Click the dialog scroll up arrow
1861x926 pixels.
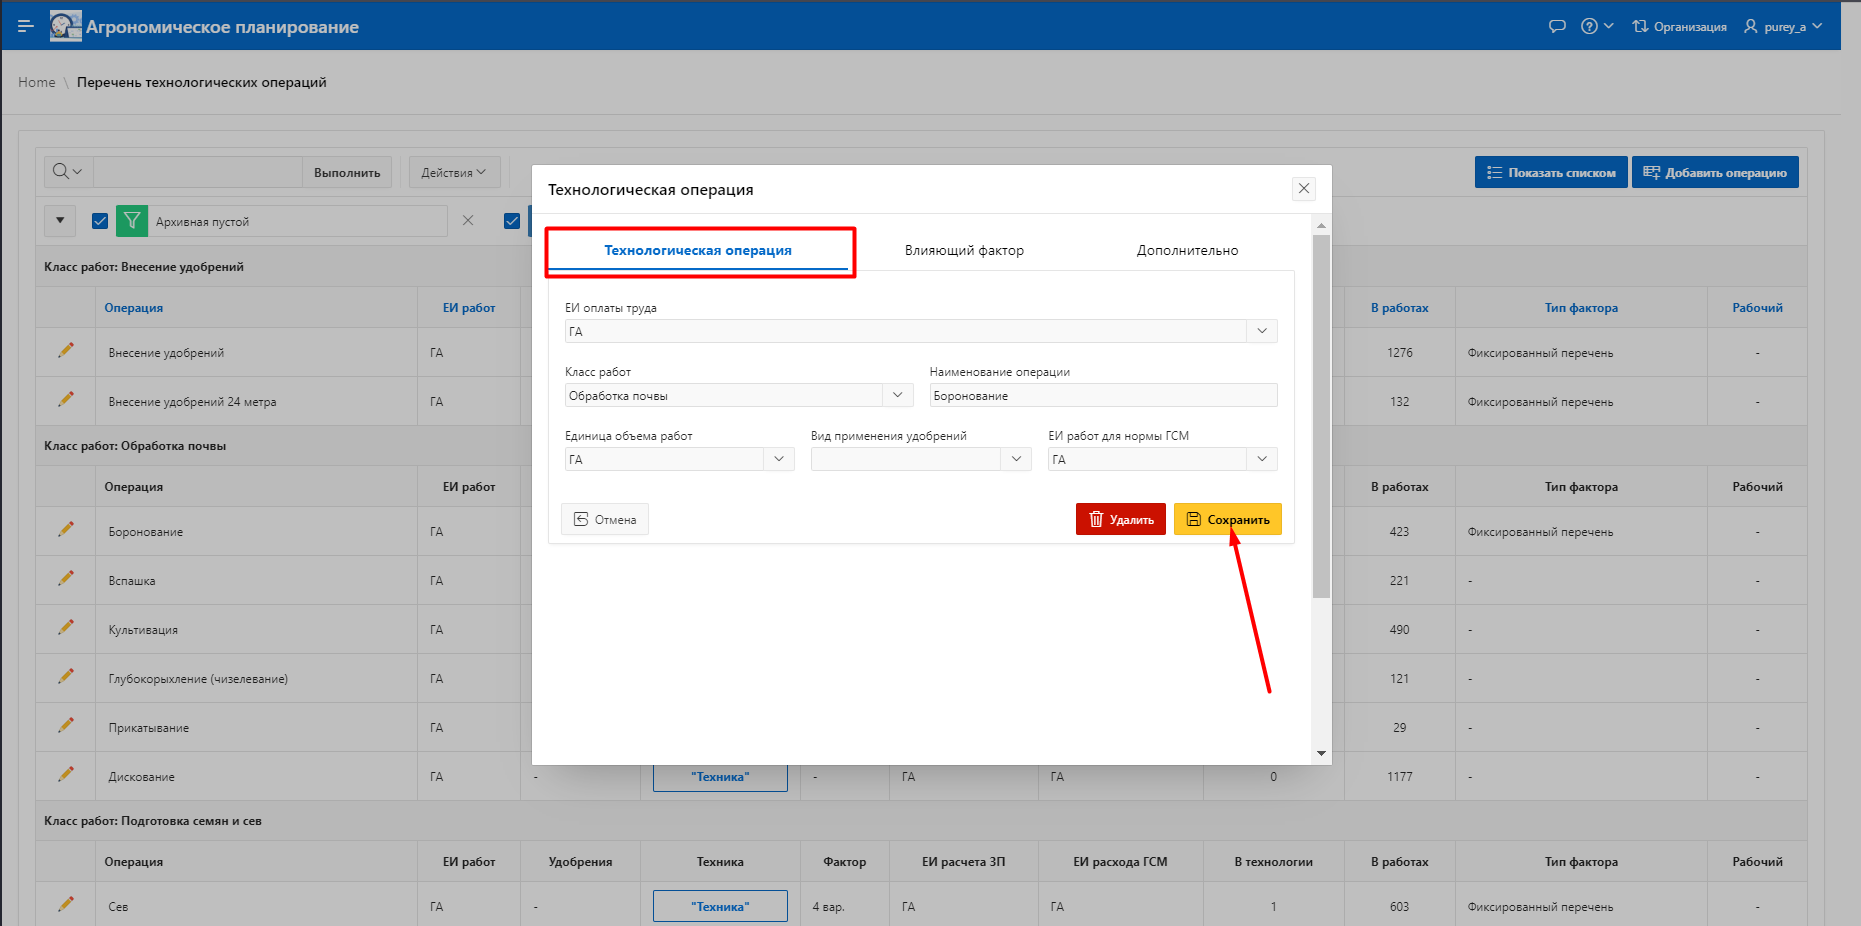pos(1321,225)
